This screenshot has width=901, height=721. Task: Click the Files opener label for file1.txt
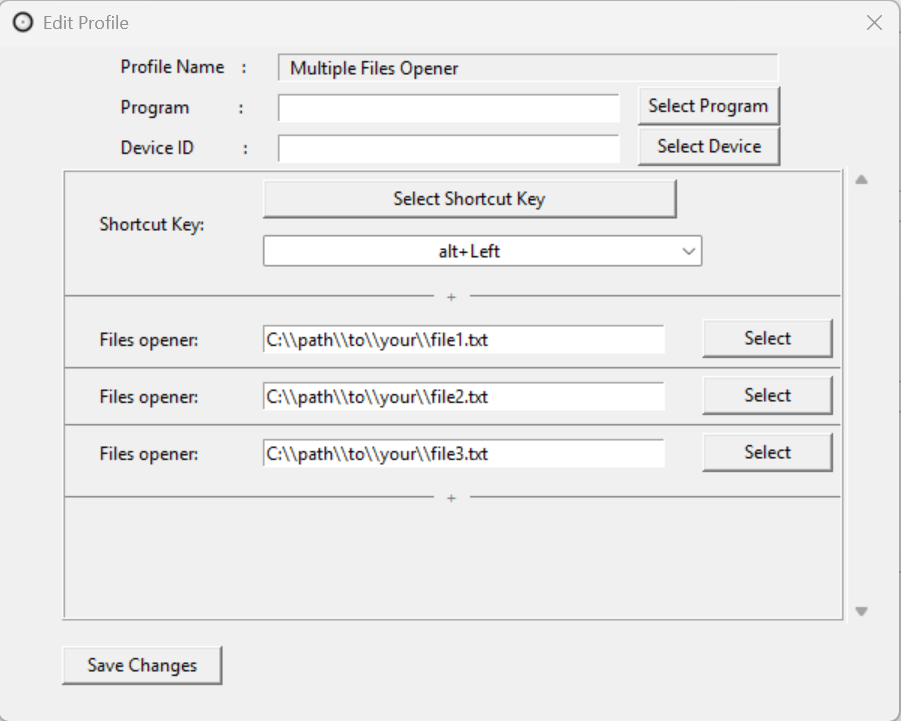tap(149, 340)
